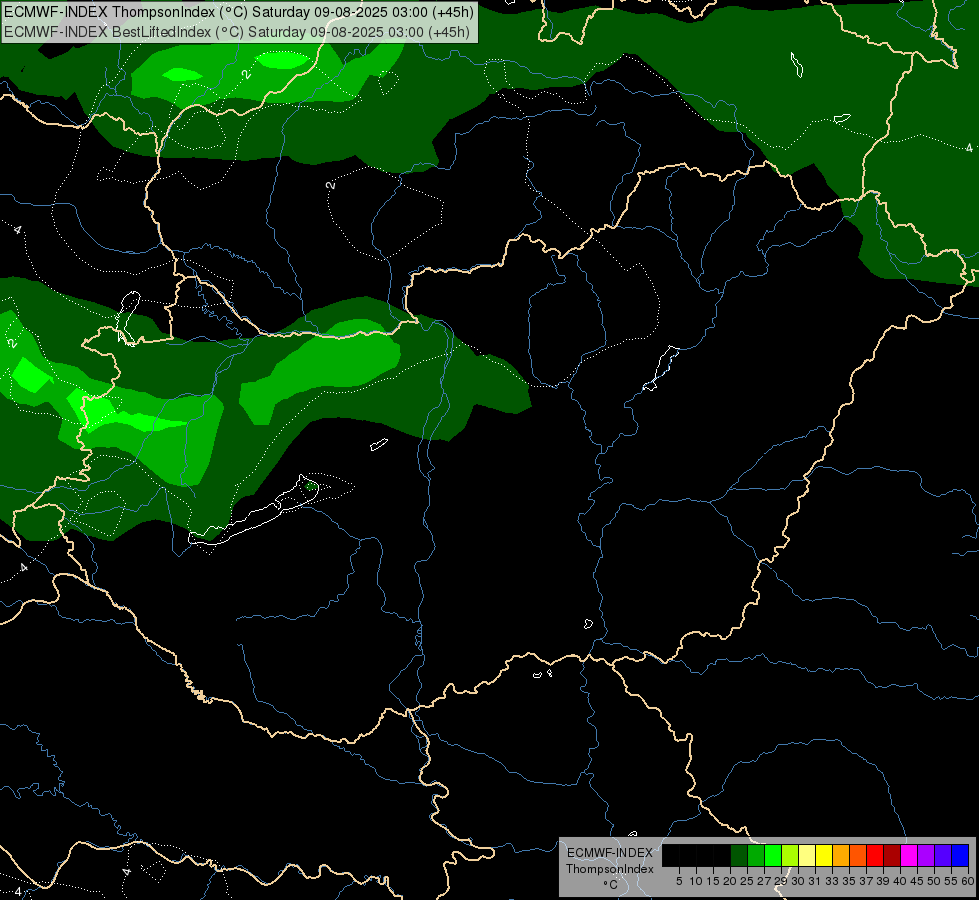
Task: Click the legend scale value 27
Action: 764,881
